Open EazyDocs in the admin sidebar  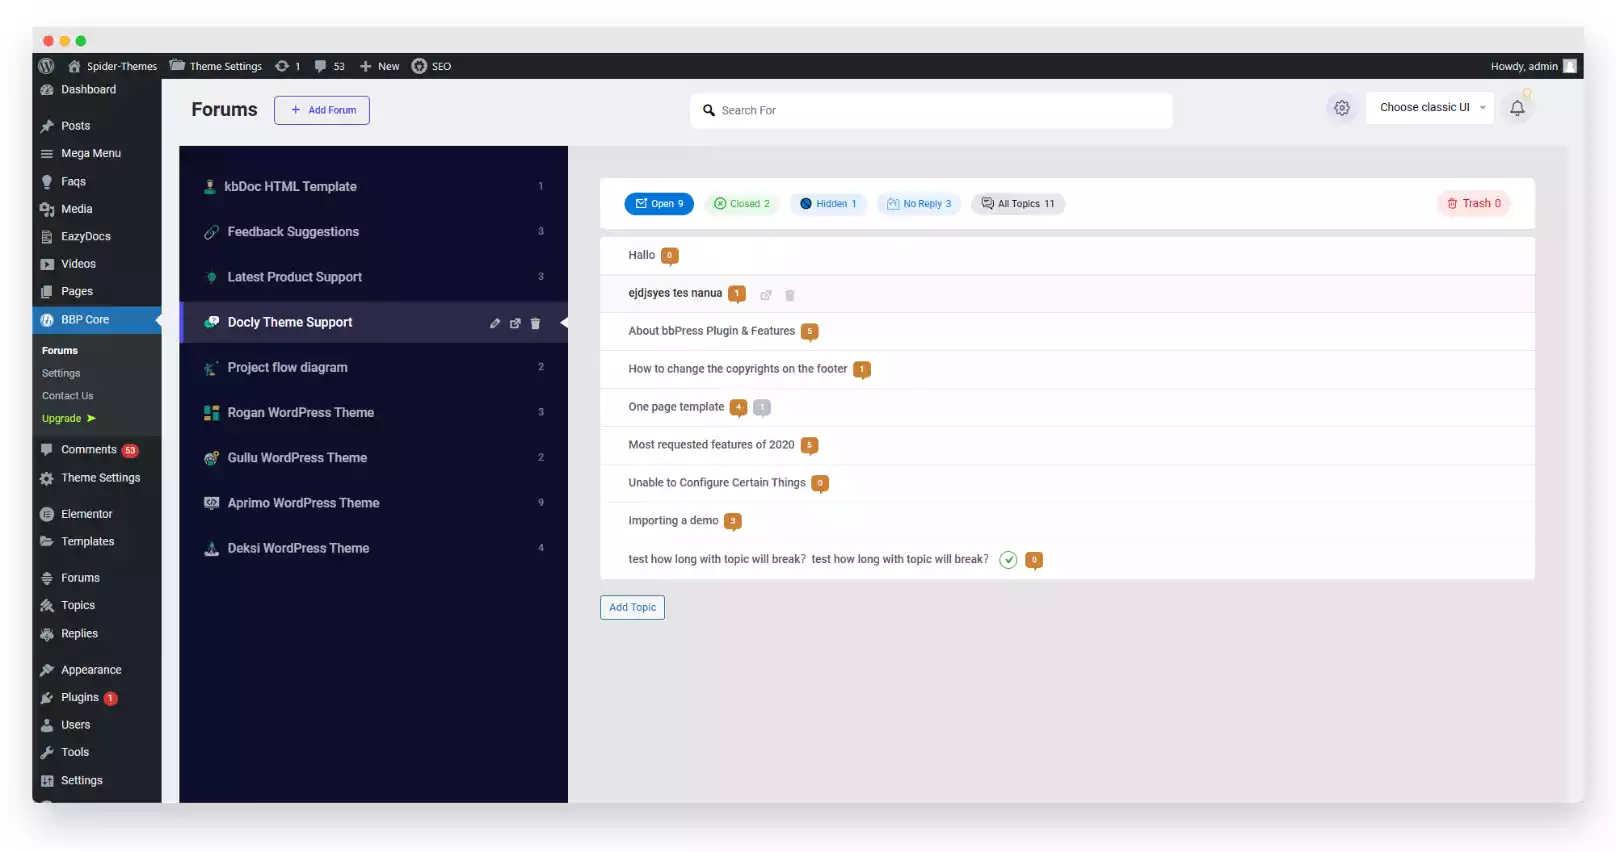[85, 237]
